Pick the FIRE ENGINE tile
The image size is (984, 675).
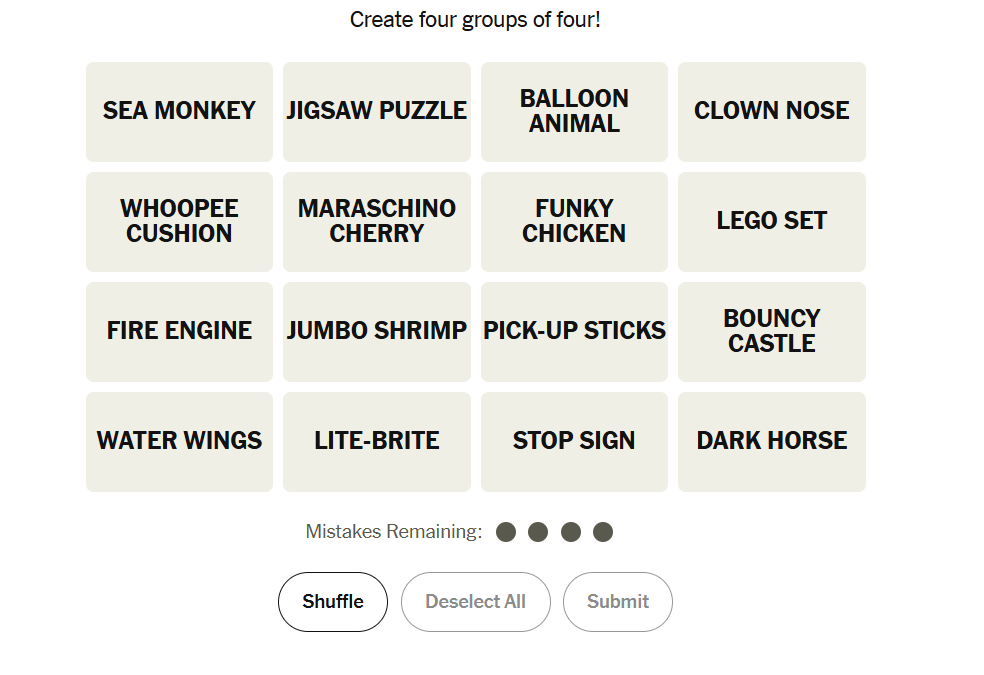point(179,331)
